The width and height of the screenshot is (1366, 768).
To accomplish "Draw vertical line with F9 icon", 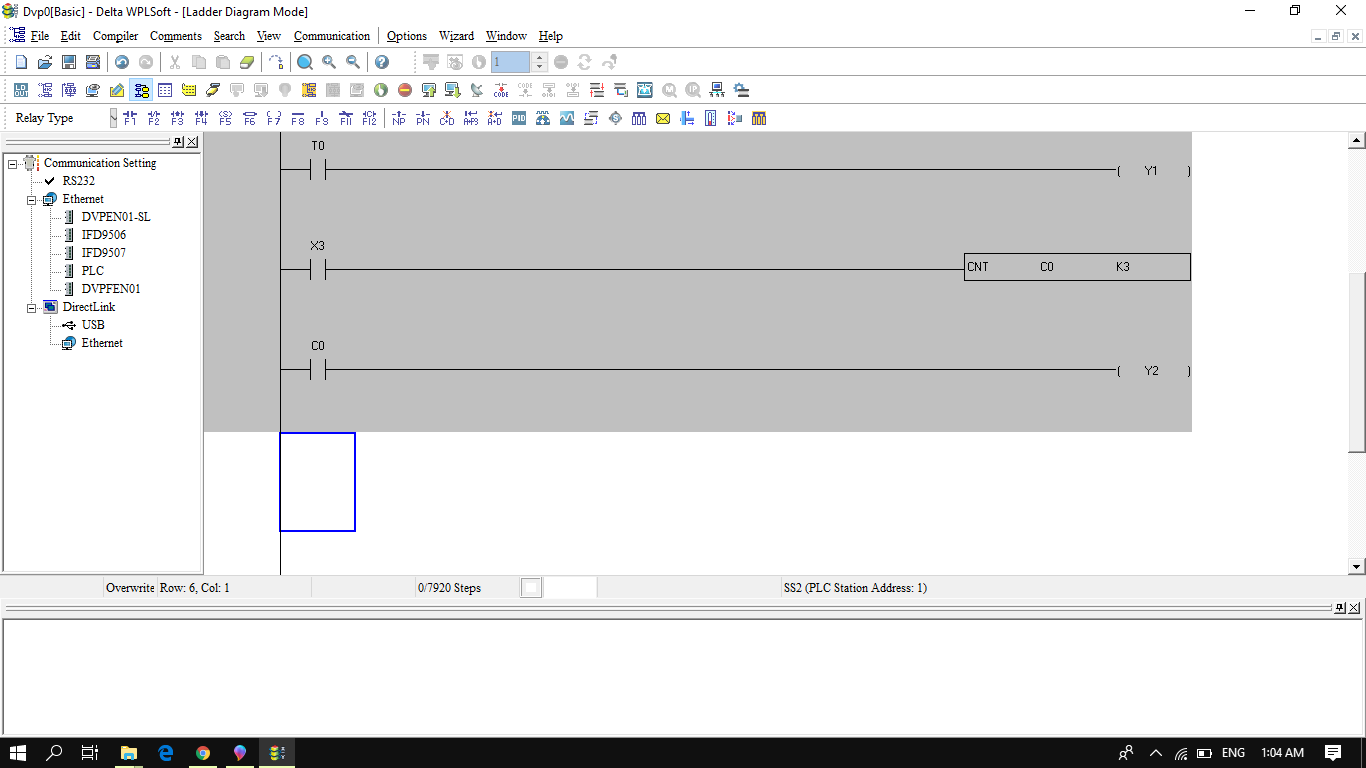I will [x=322, y=118].
